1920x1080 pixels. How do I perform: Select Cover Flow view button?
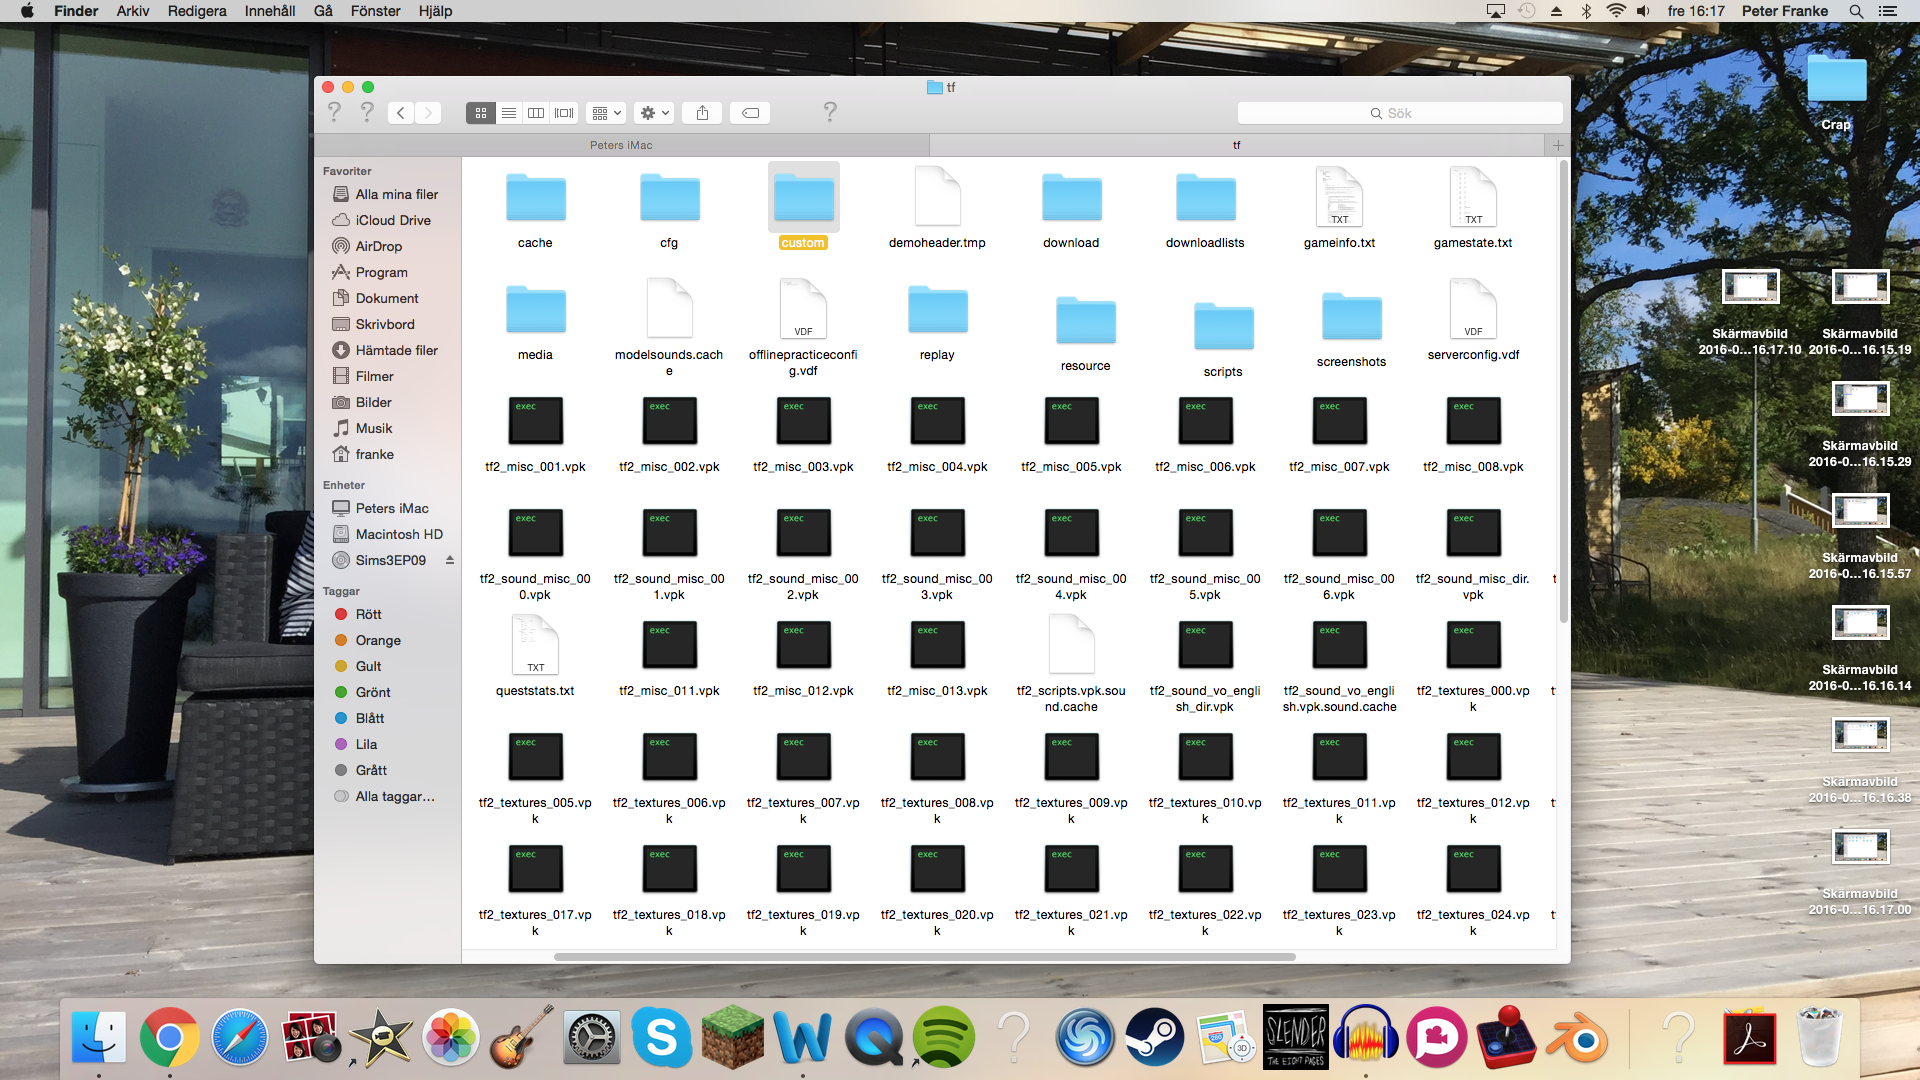(564, 113)
